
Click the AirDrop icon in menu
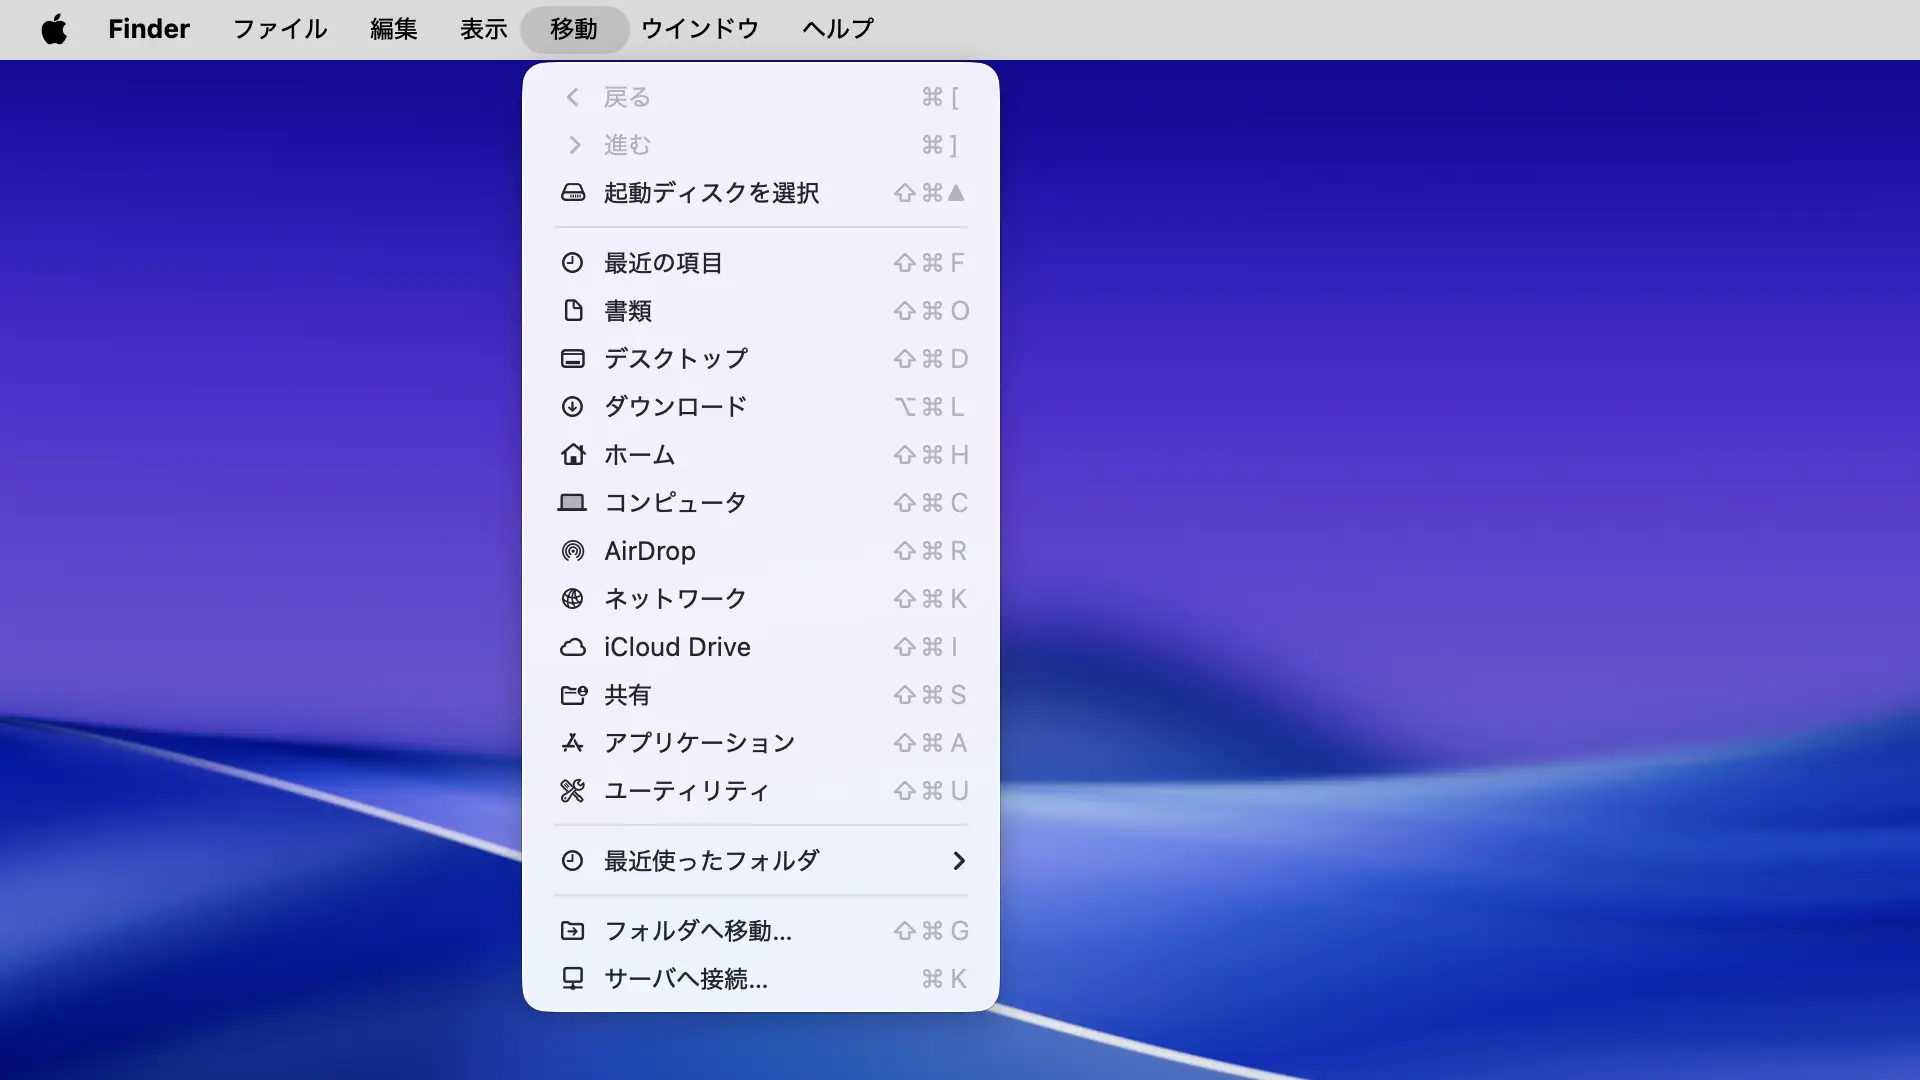(x=572, y=551)
